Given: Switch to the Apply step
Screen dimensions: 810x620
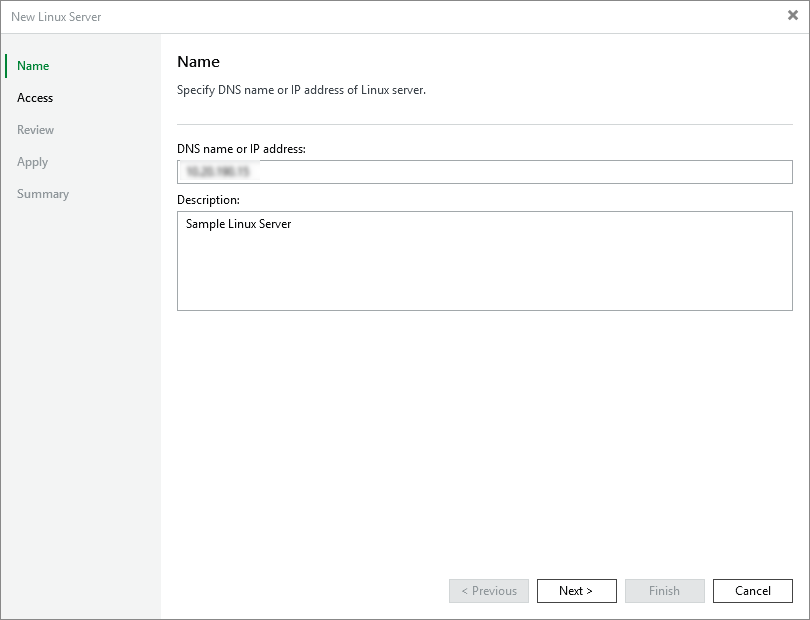Looking at the screenshot, I should pos(32,162).
